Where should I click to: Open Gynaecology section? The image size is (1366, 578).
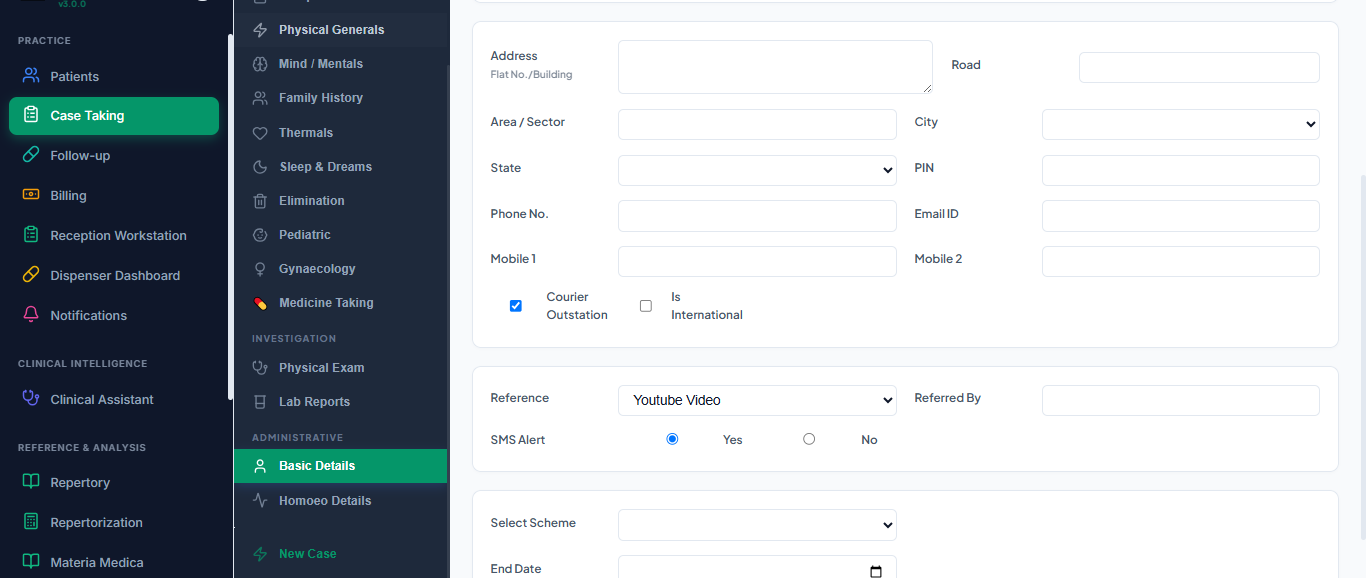[340, 269]
